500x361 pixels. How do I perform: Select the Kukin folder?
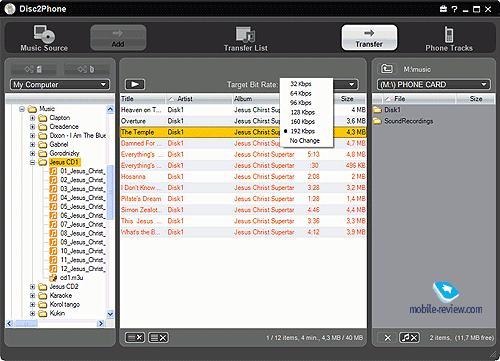(57, 313)
